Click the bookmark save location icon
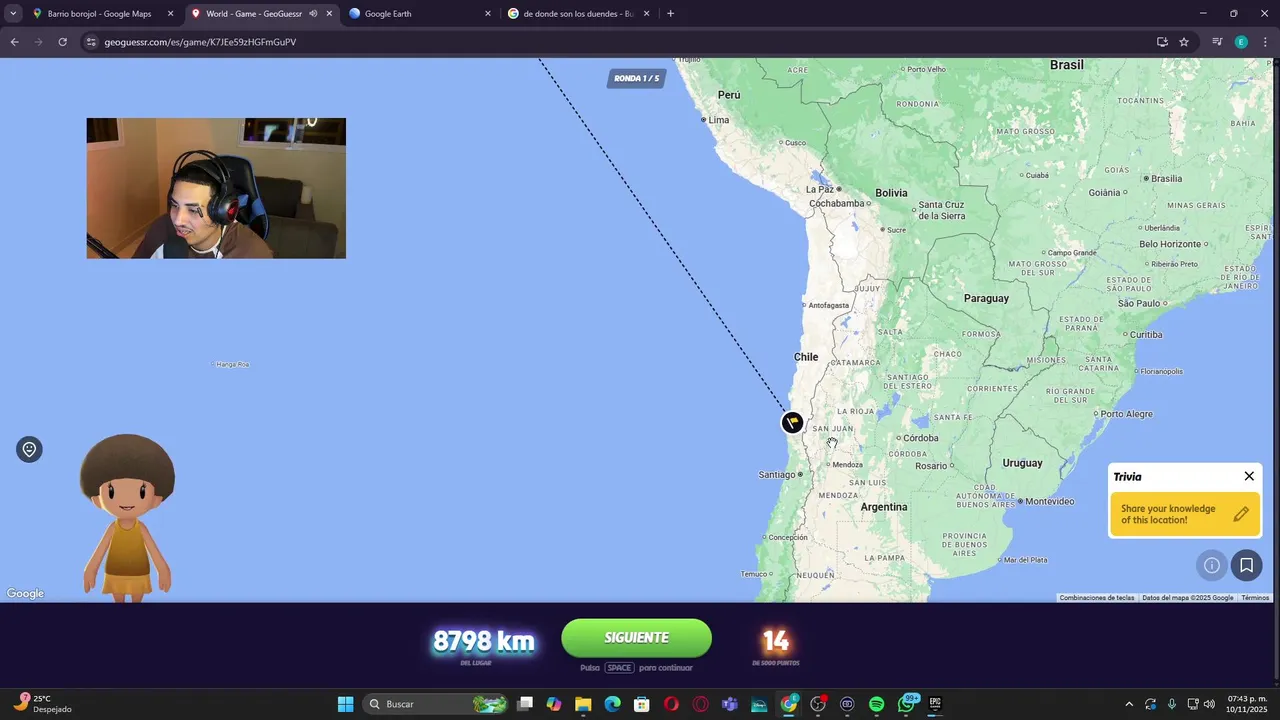Screen dimensions: 1280x720 click(x=1246, y=565)
